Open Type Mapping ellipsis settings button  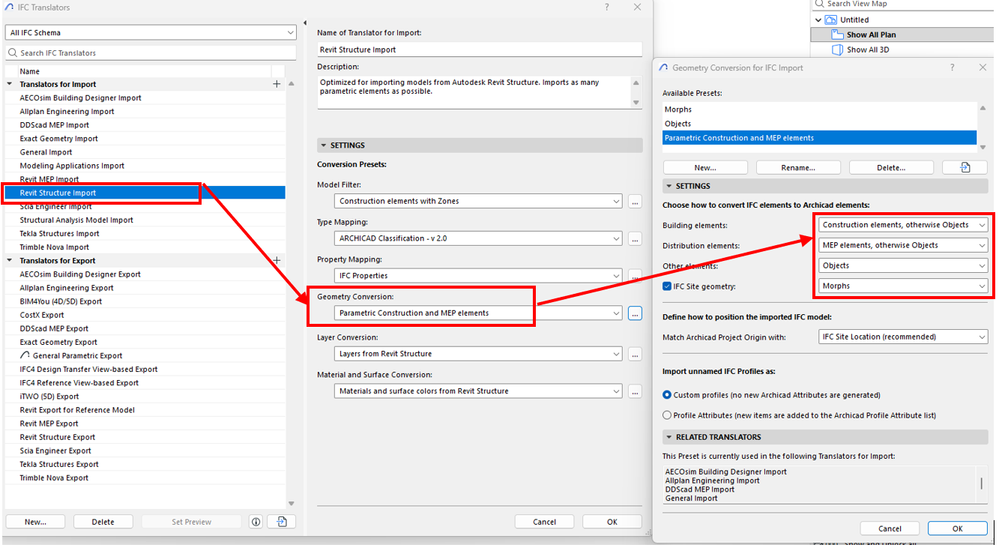tap(635, 239)
